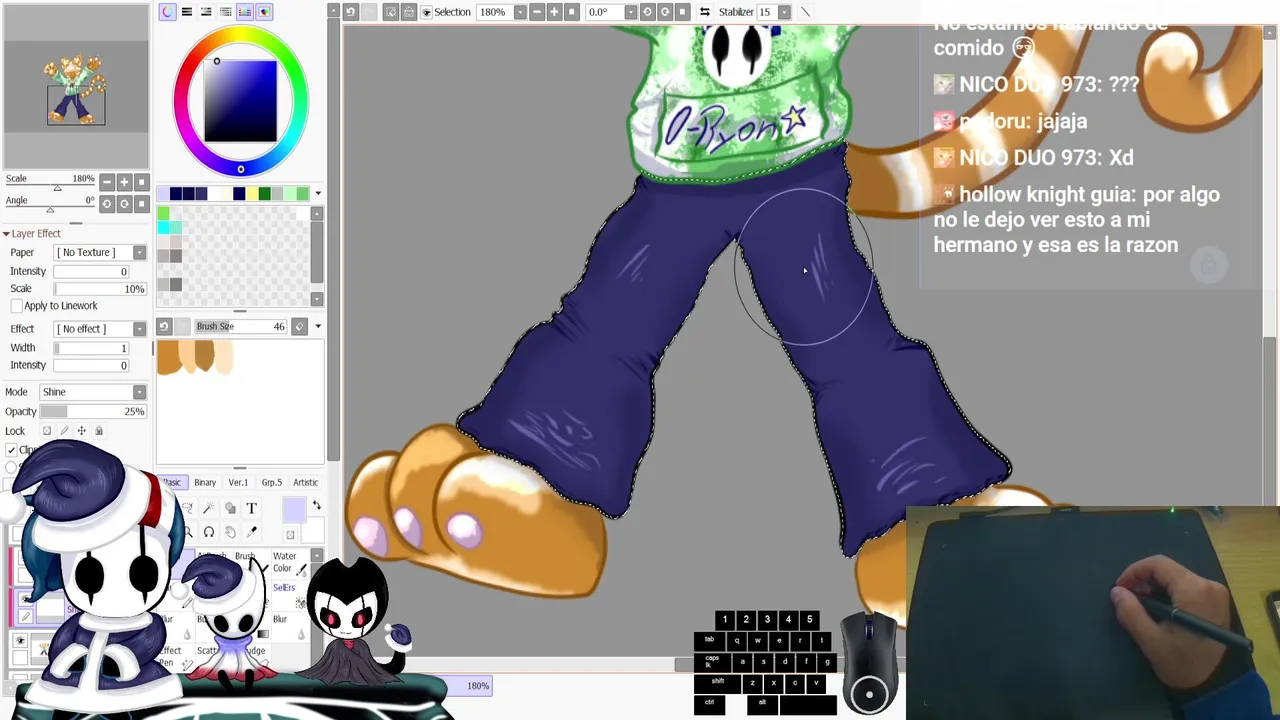Open the rotation angle dropdown in toolbar

[630, 12]
